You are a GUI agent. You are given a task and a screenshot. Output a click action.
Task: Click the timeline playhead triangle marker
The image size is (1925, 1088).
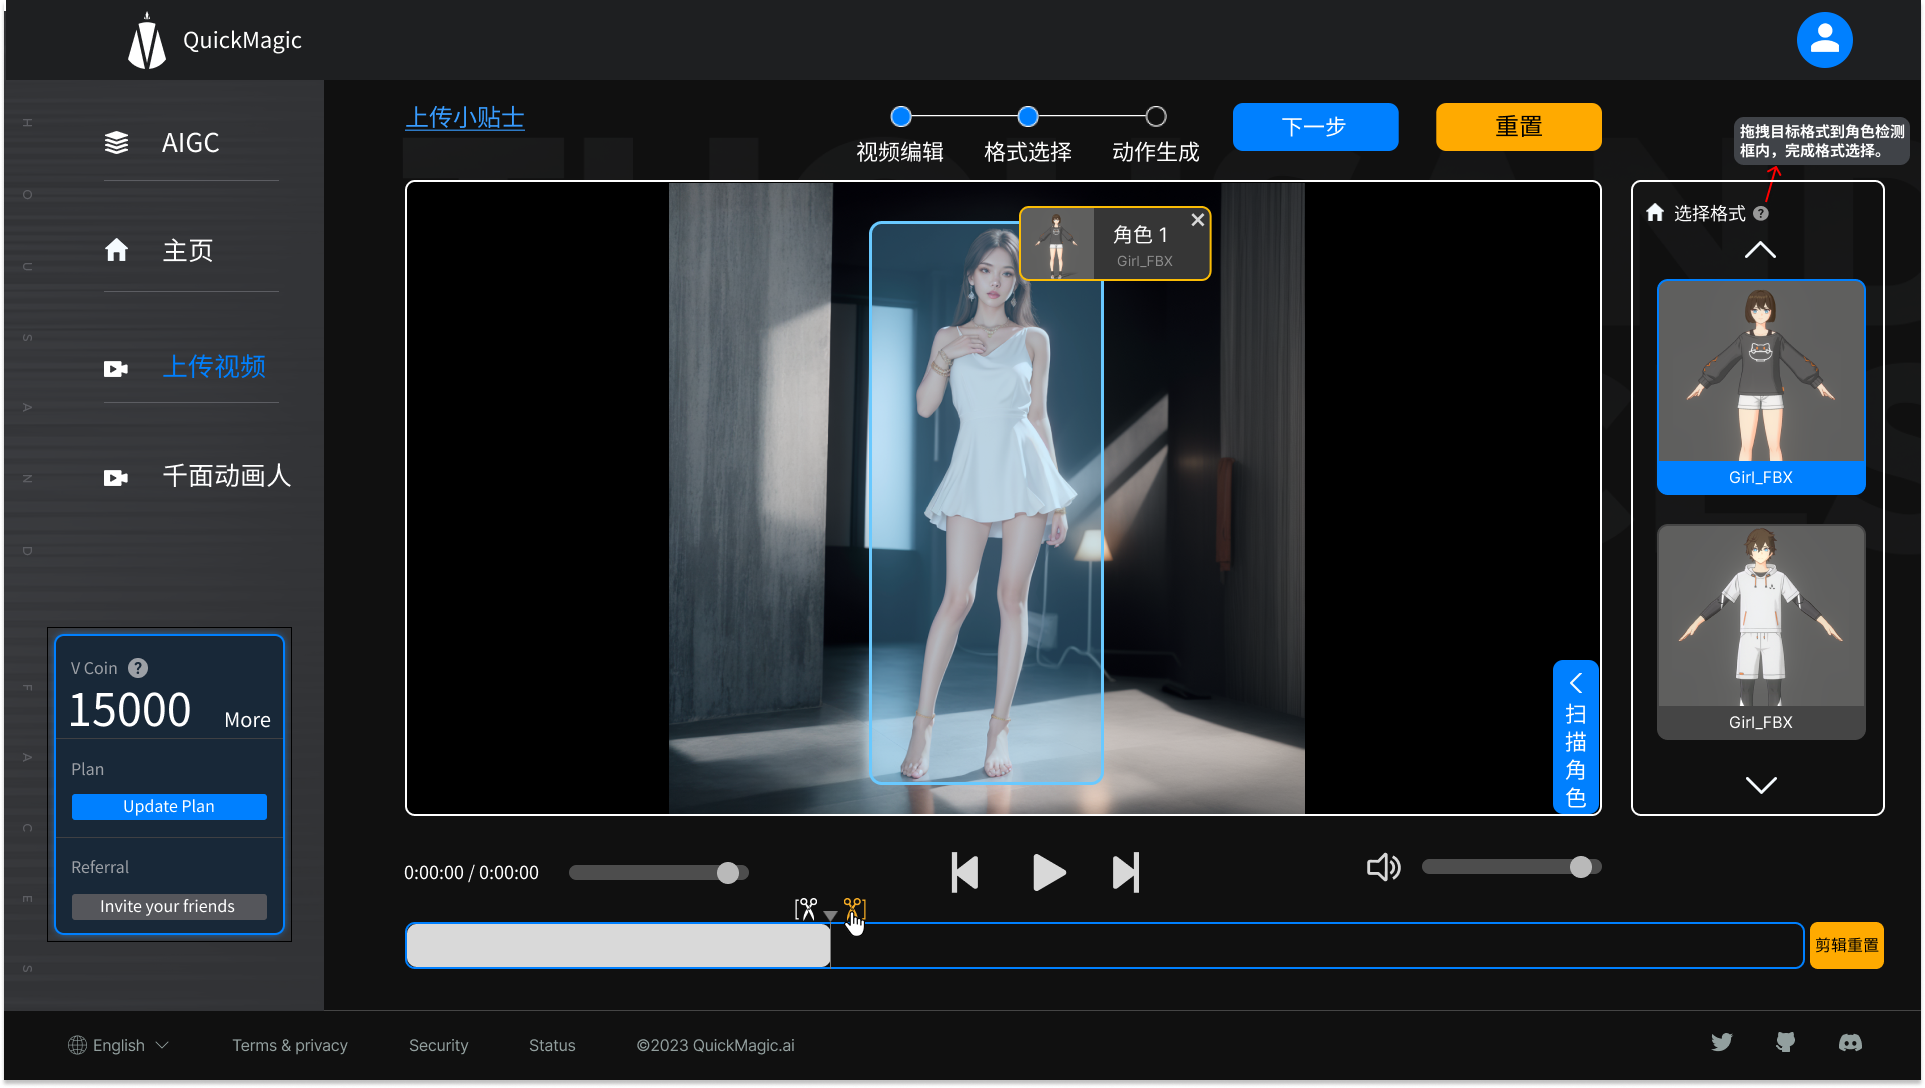click(x=830, y=916)
